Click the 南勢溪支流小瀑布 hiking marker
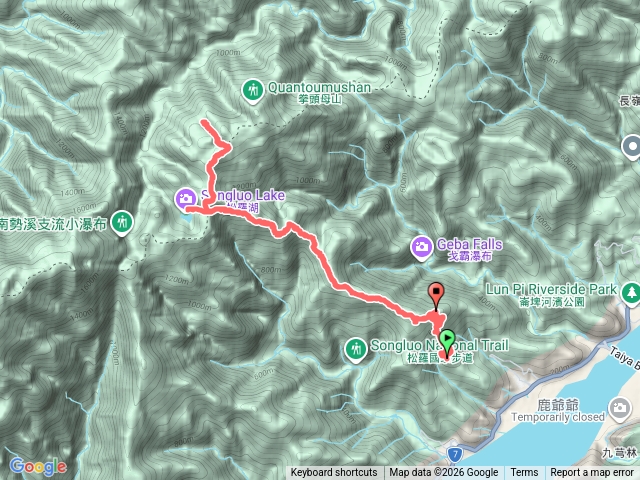 click(x=122, y=223)
